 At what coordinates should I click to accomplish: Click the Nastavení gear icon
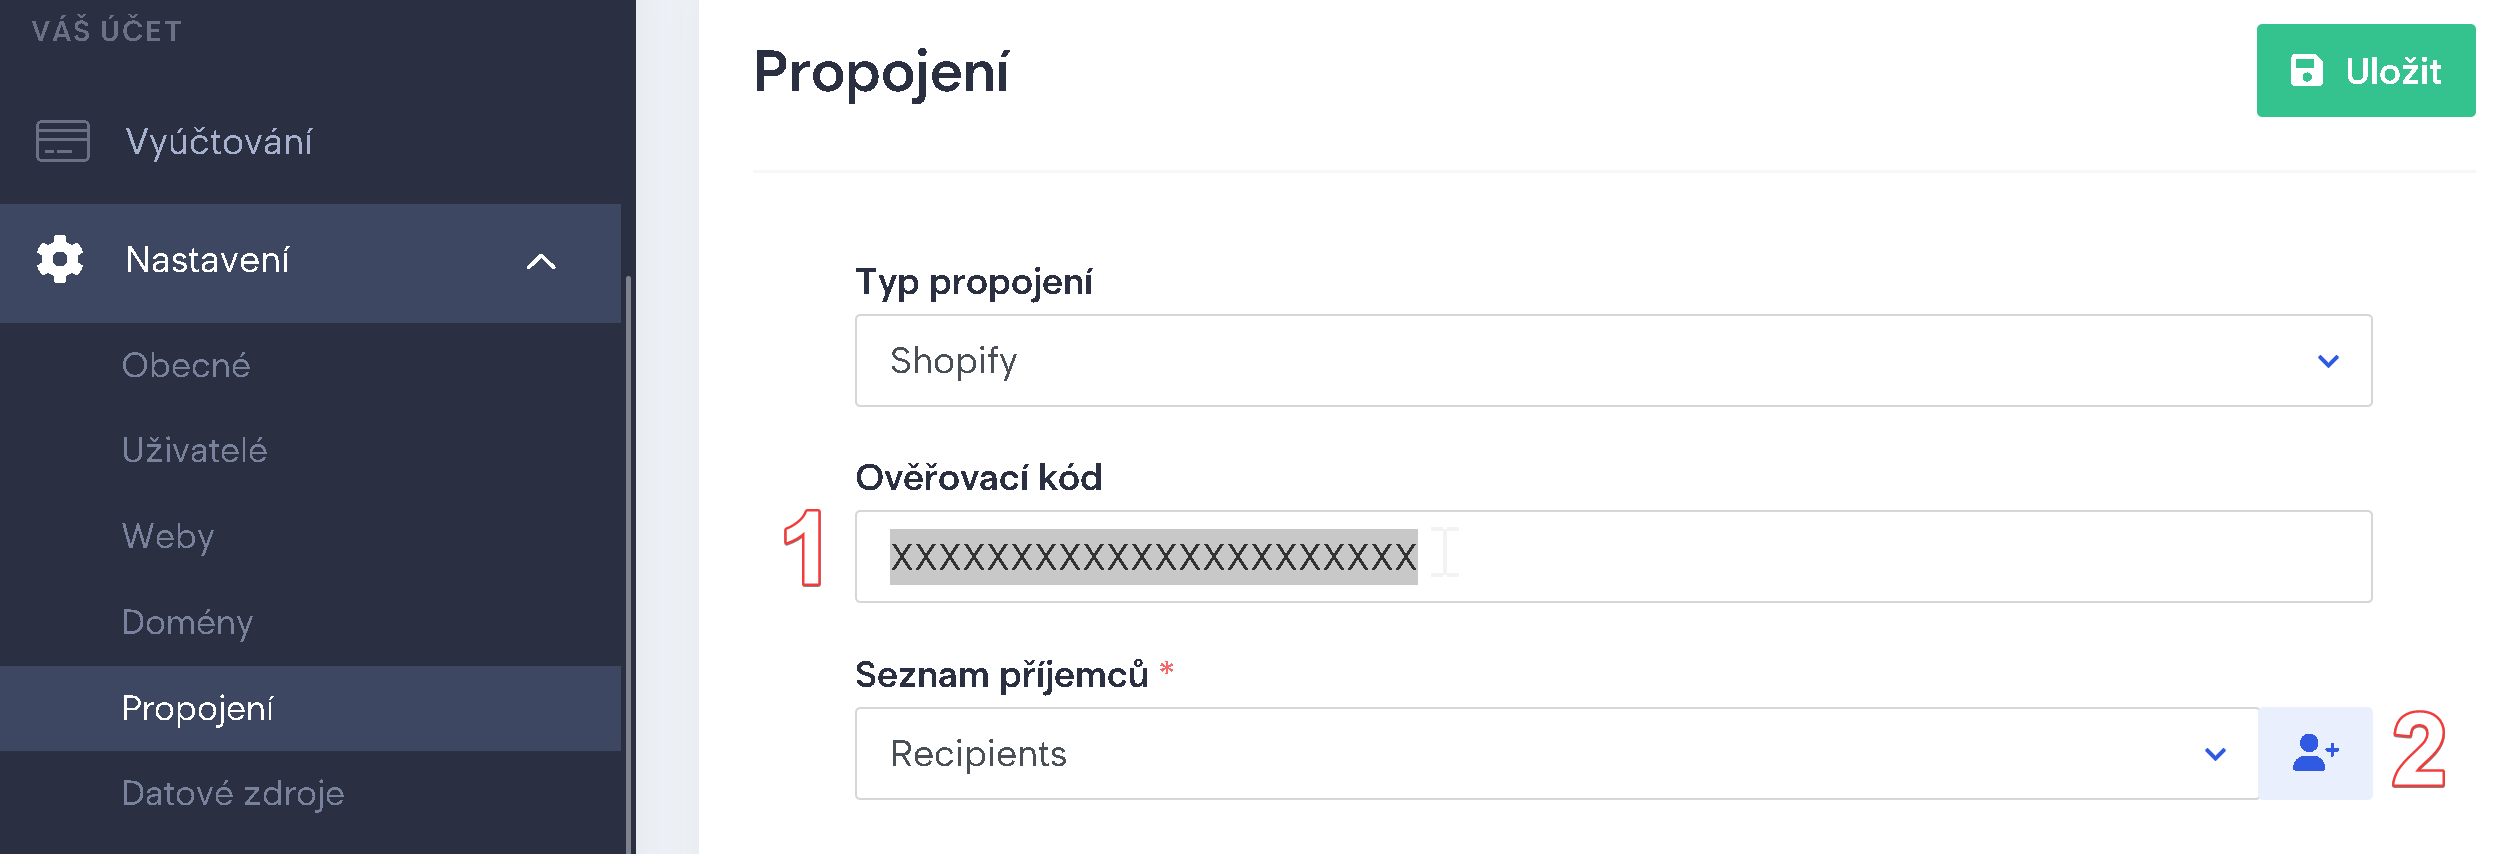(x=60, y=260)
